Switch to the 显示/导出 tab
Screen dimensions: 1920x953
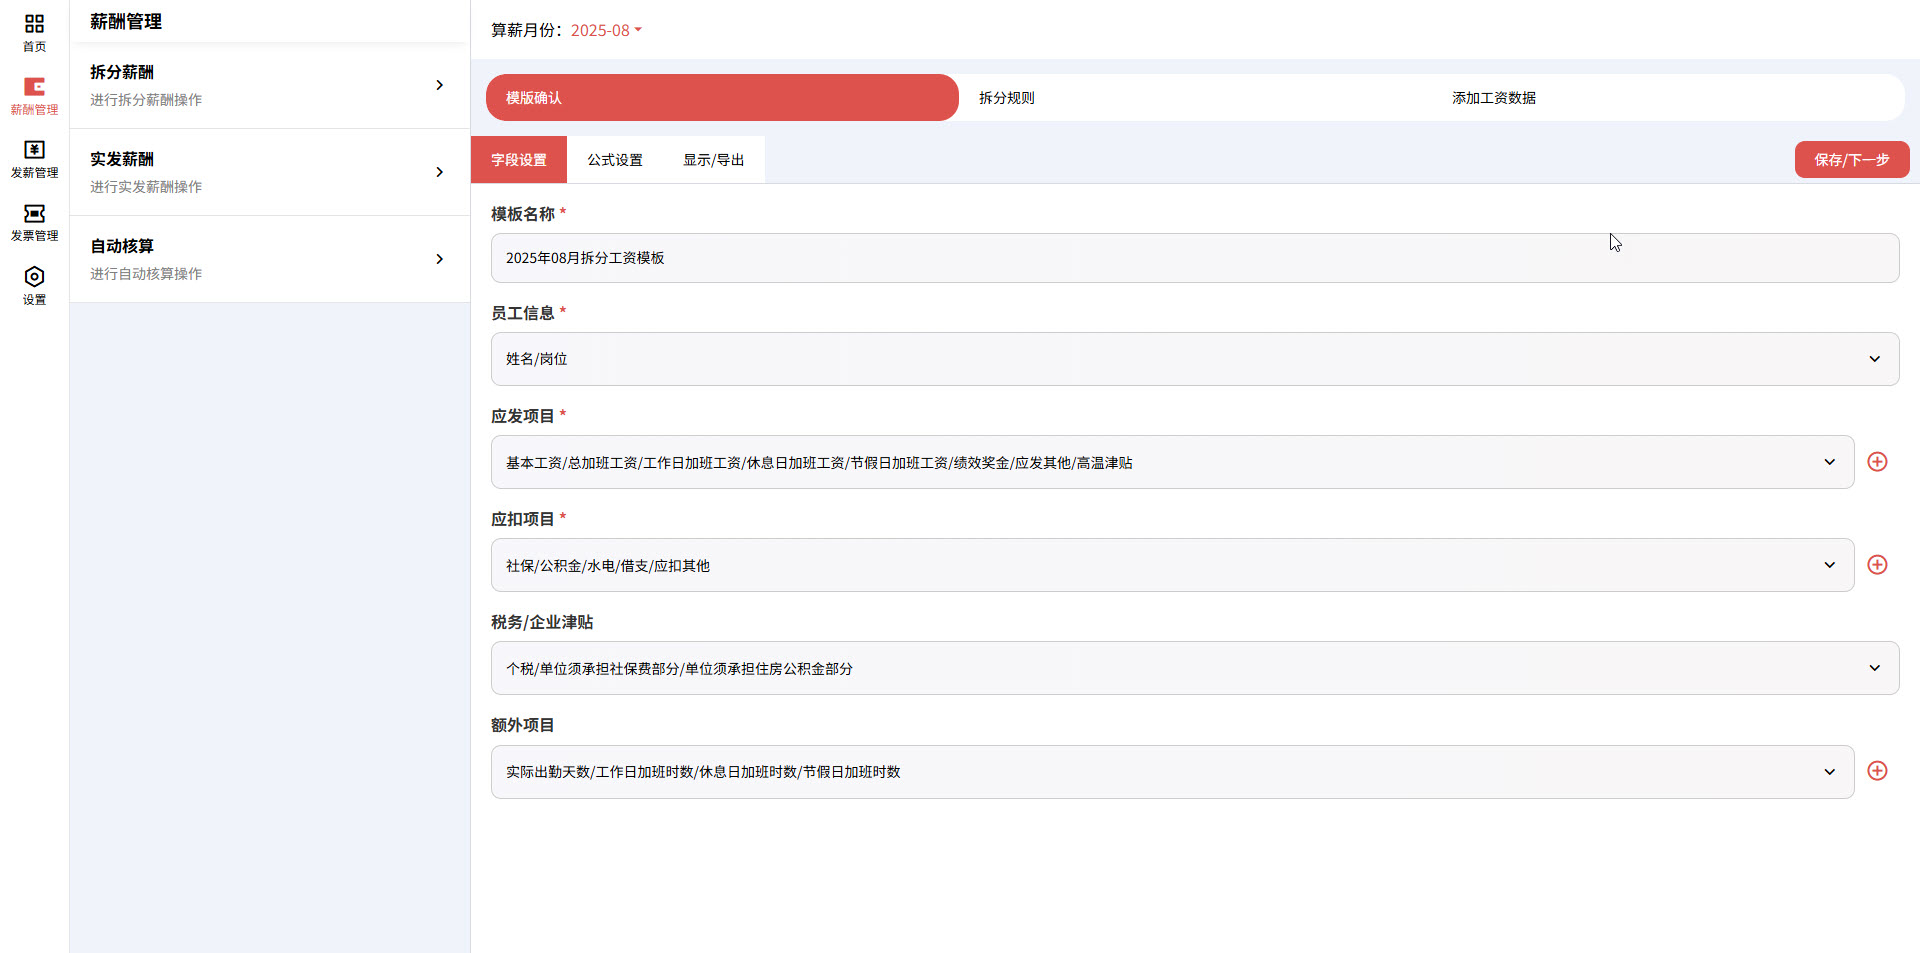[x=712, y=159]
